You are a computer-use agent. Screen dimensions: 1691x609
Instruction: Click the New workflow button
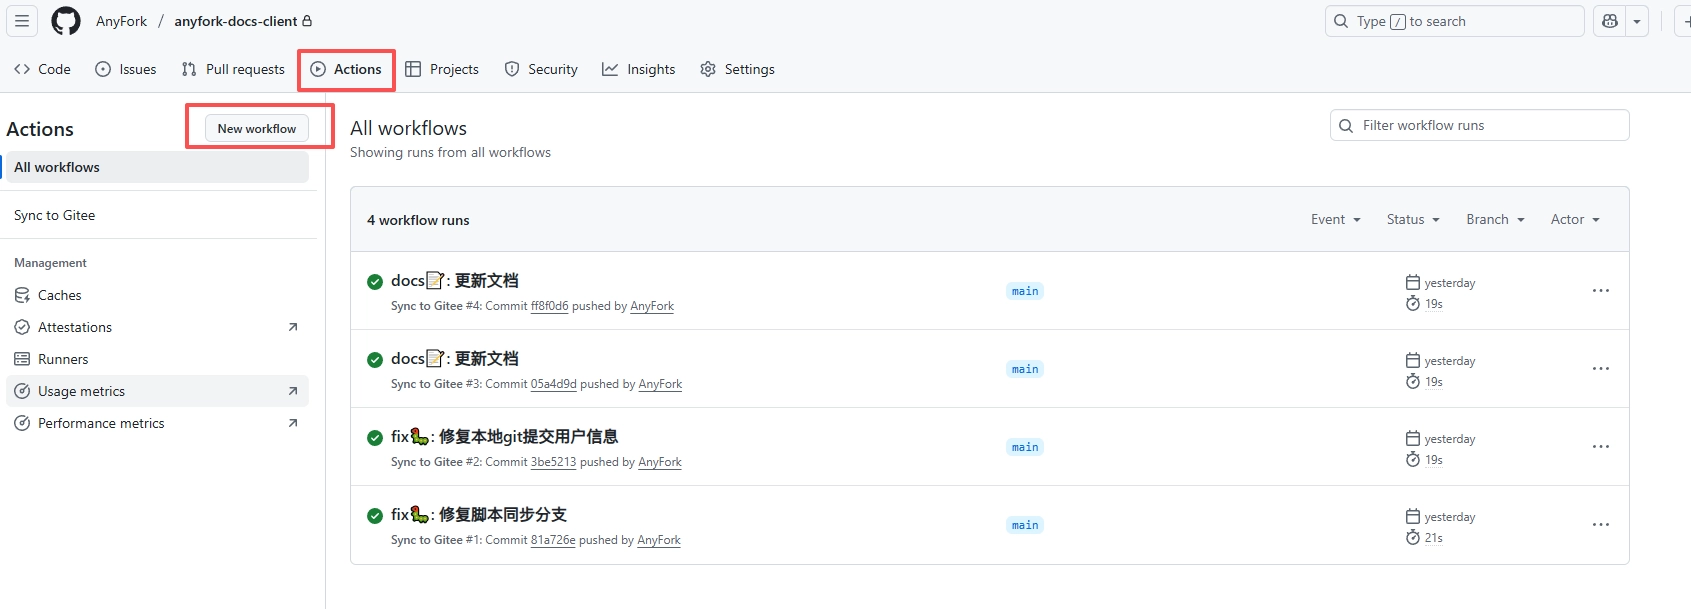pyautogui.click(x=257, y=128)
